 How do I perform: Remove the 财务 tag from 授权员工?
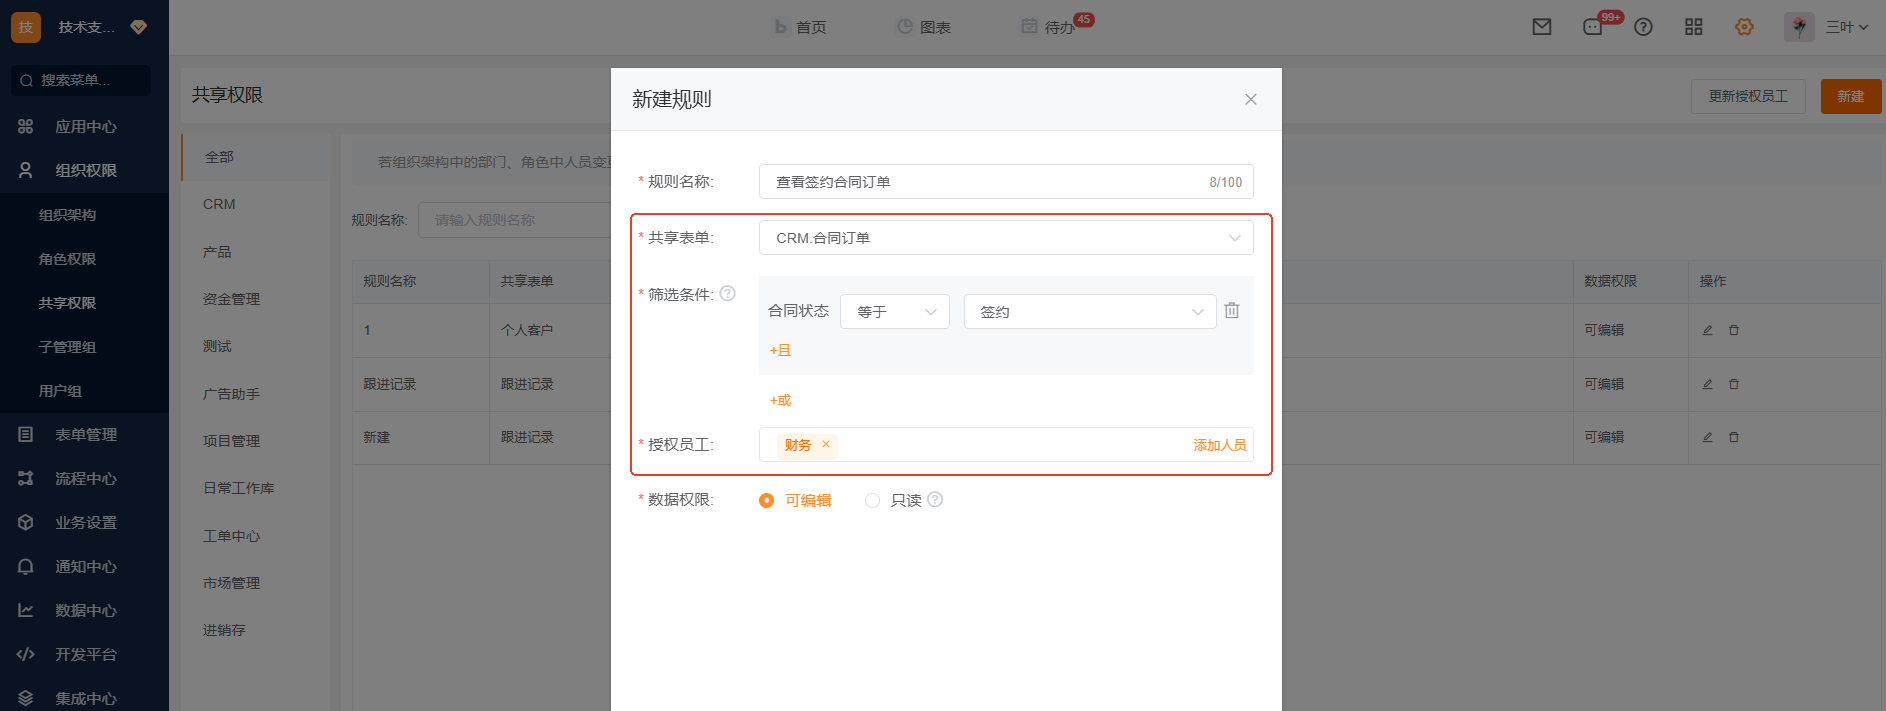point(826,445)
